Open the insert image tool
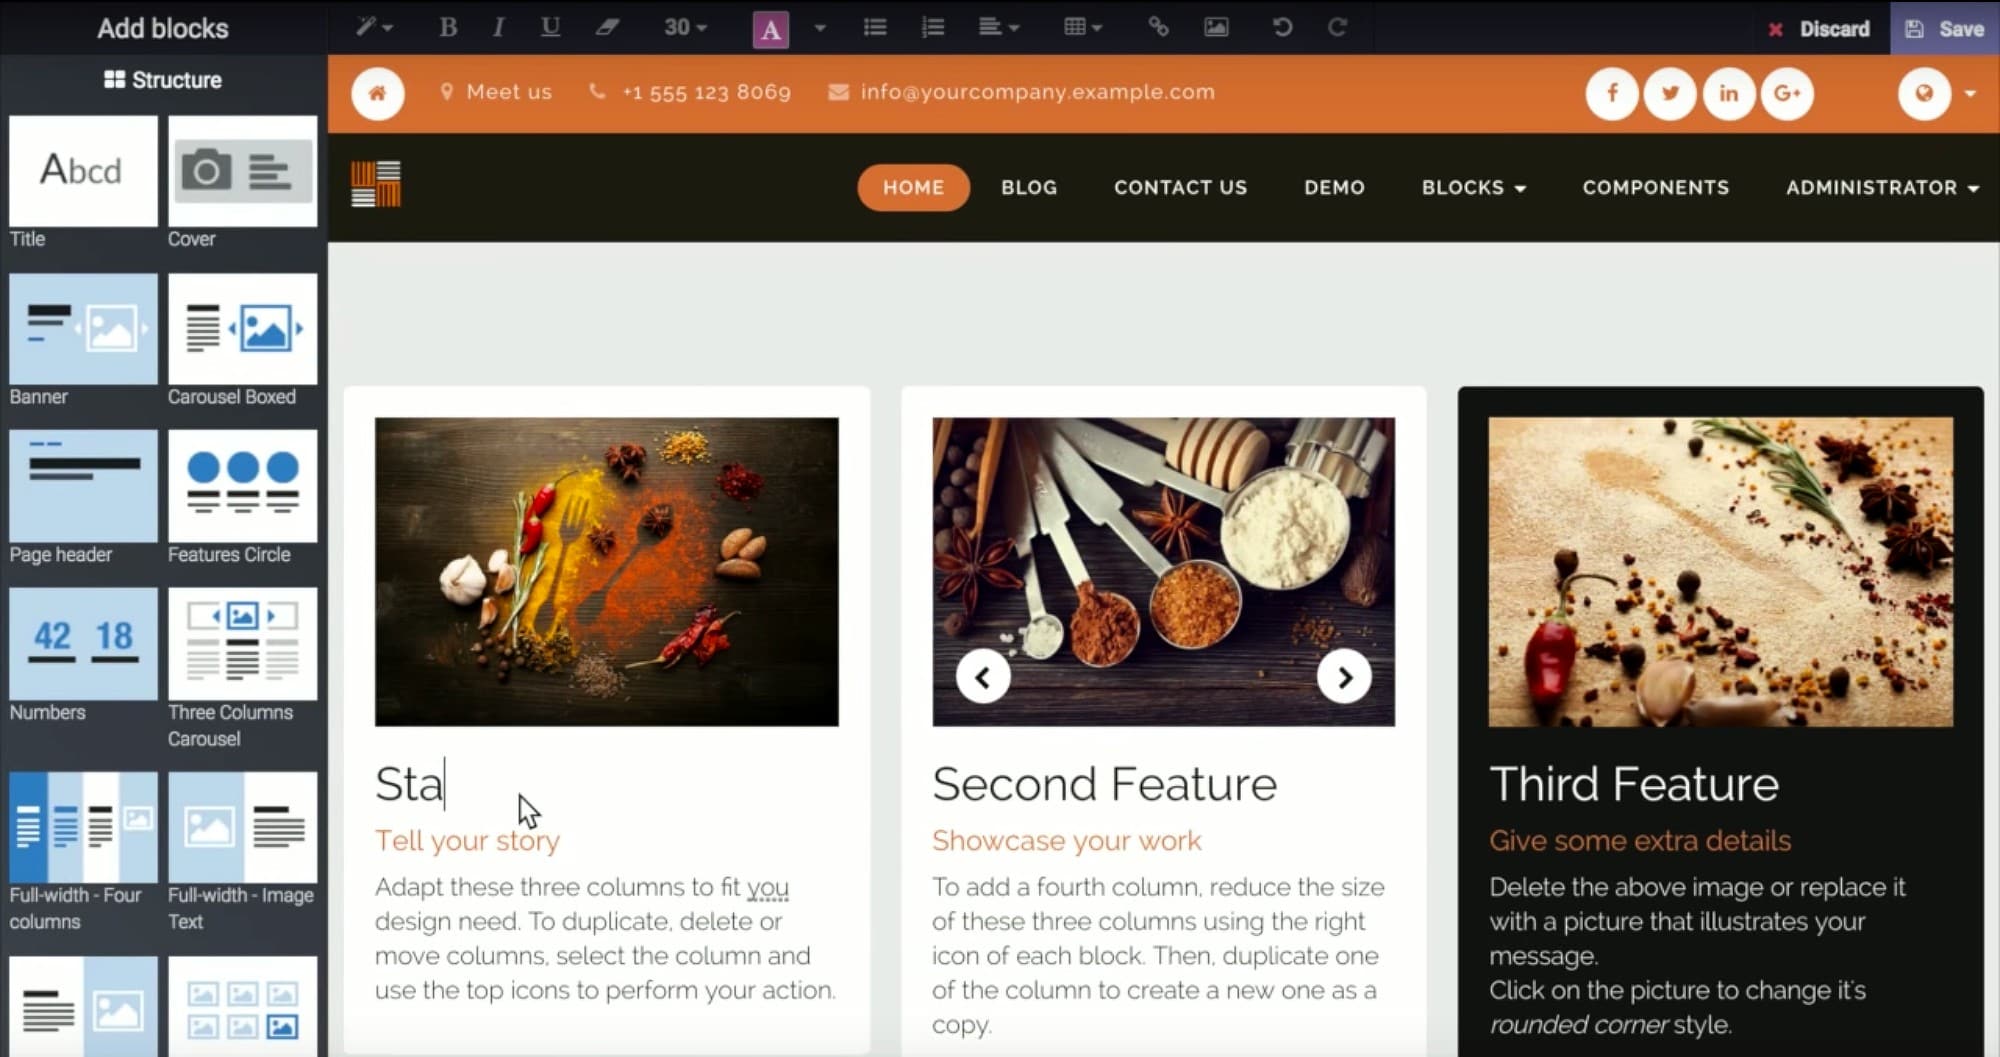This screenshot has height=1057, width=2000. (x=1216, y=28)
